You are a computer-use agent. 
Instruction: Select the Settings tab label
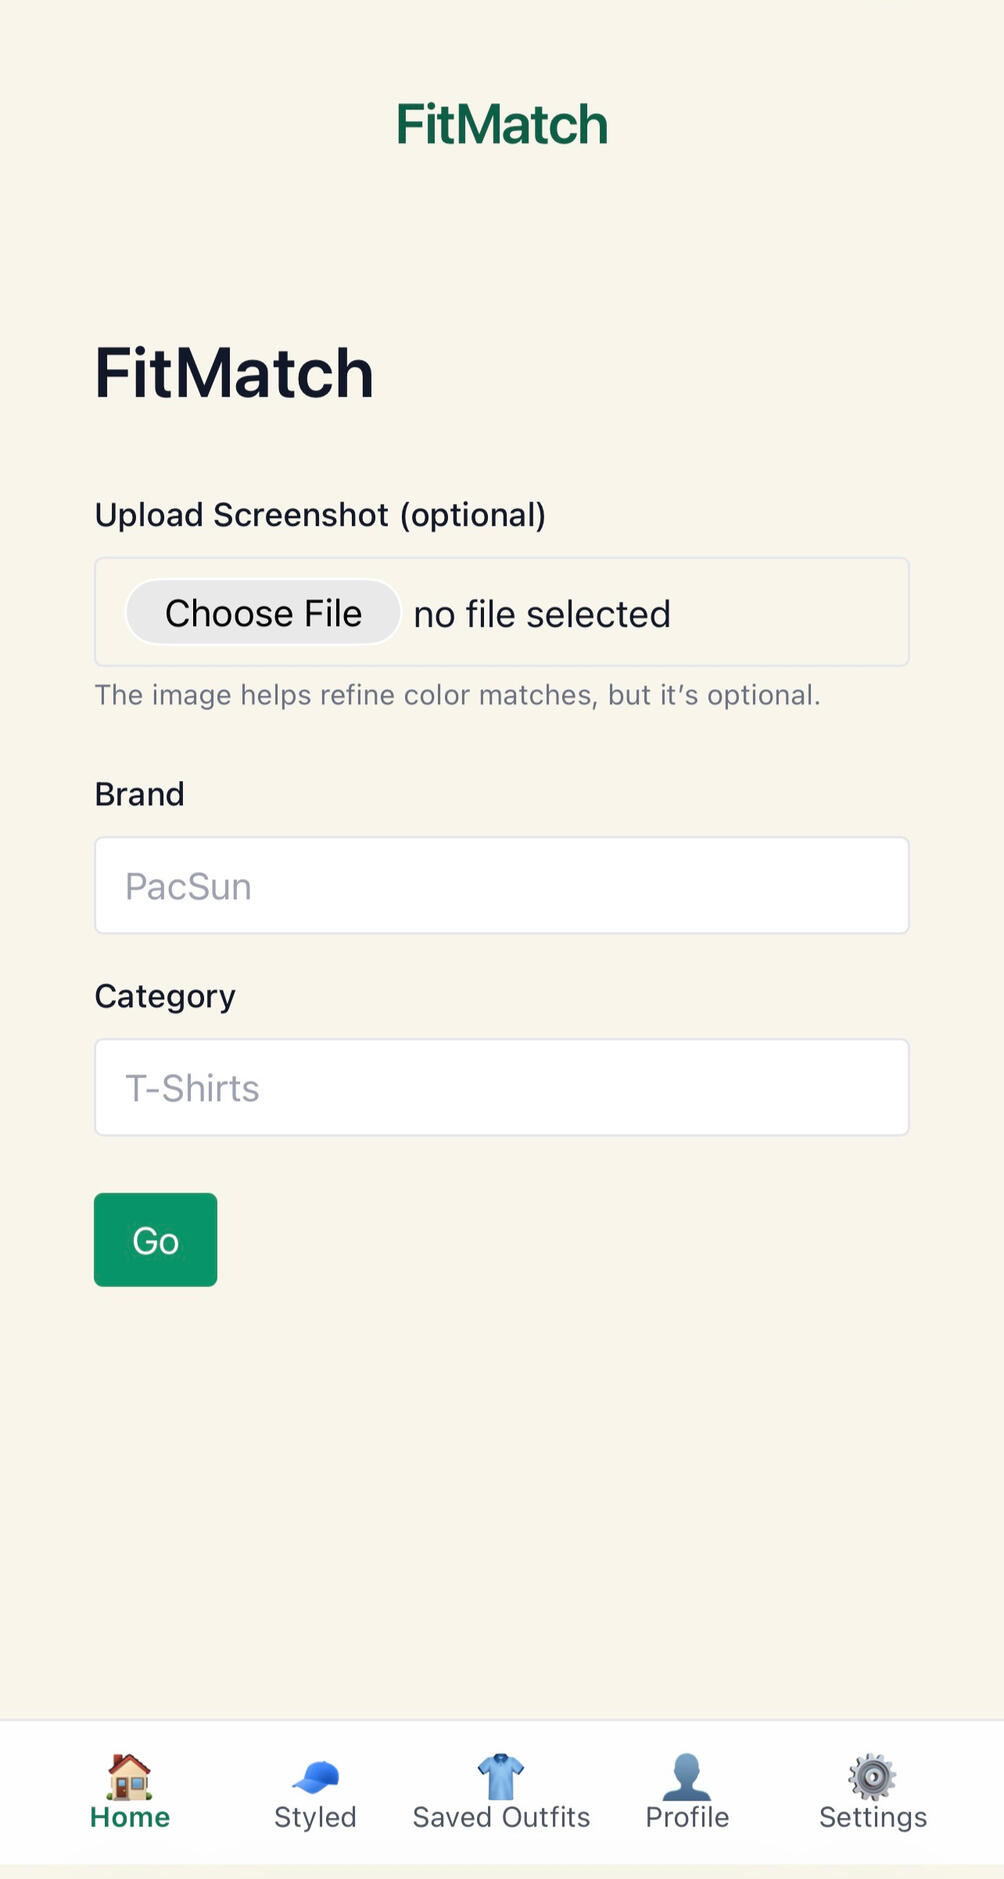point(872,1817)
